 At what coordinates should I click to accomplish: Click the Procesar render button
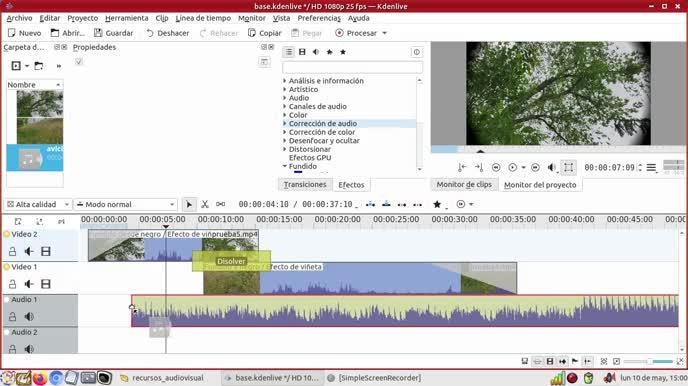click(x=356, y=33)
